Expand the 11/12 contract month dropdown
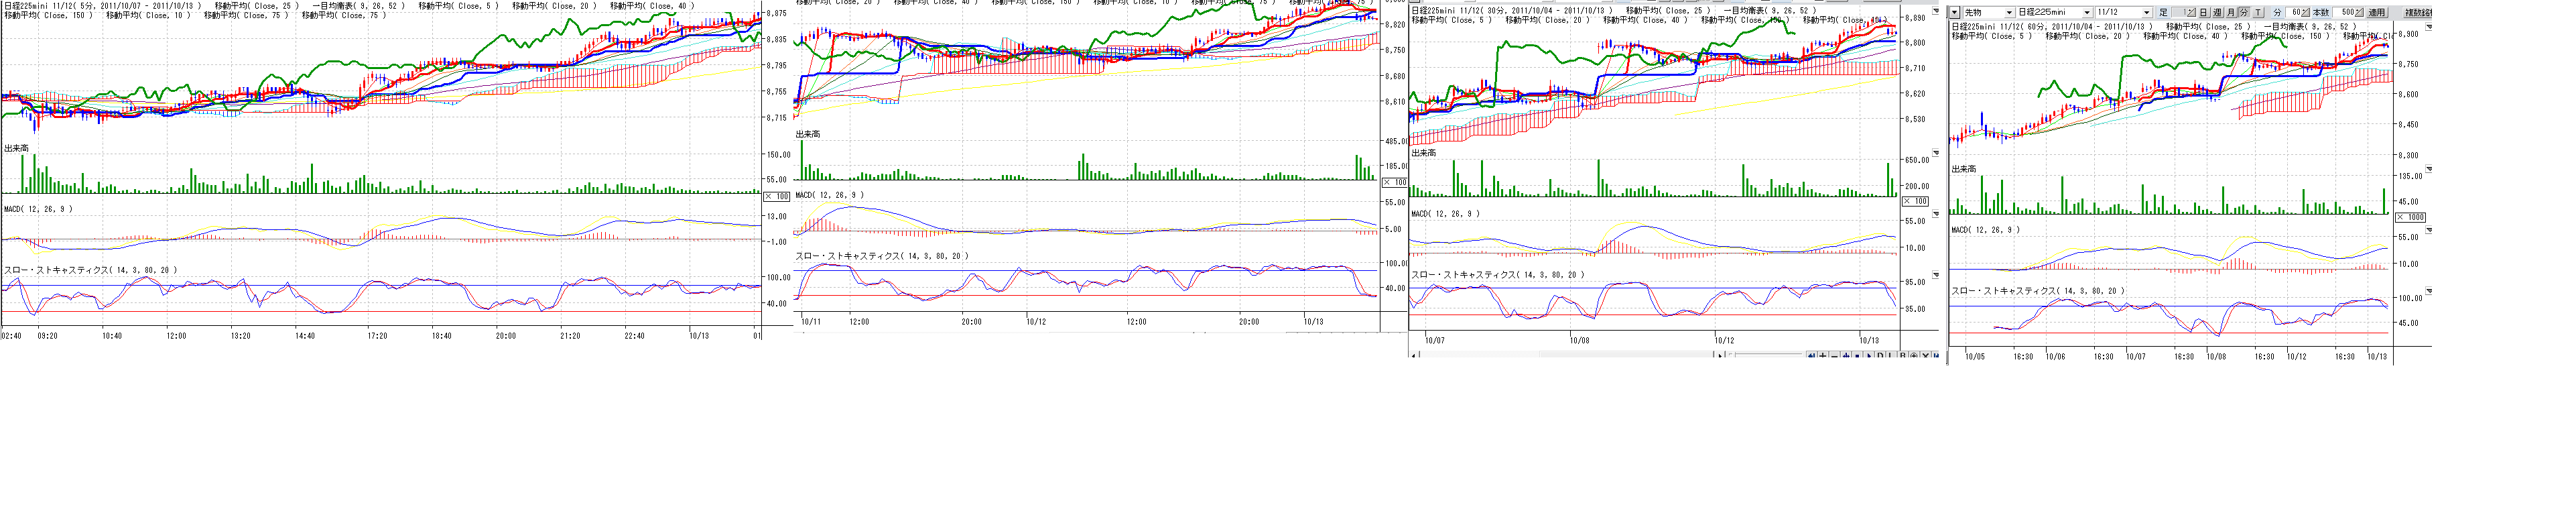2576x515 pixels. tap(2147, 13)
